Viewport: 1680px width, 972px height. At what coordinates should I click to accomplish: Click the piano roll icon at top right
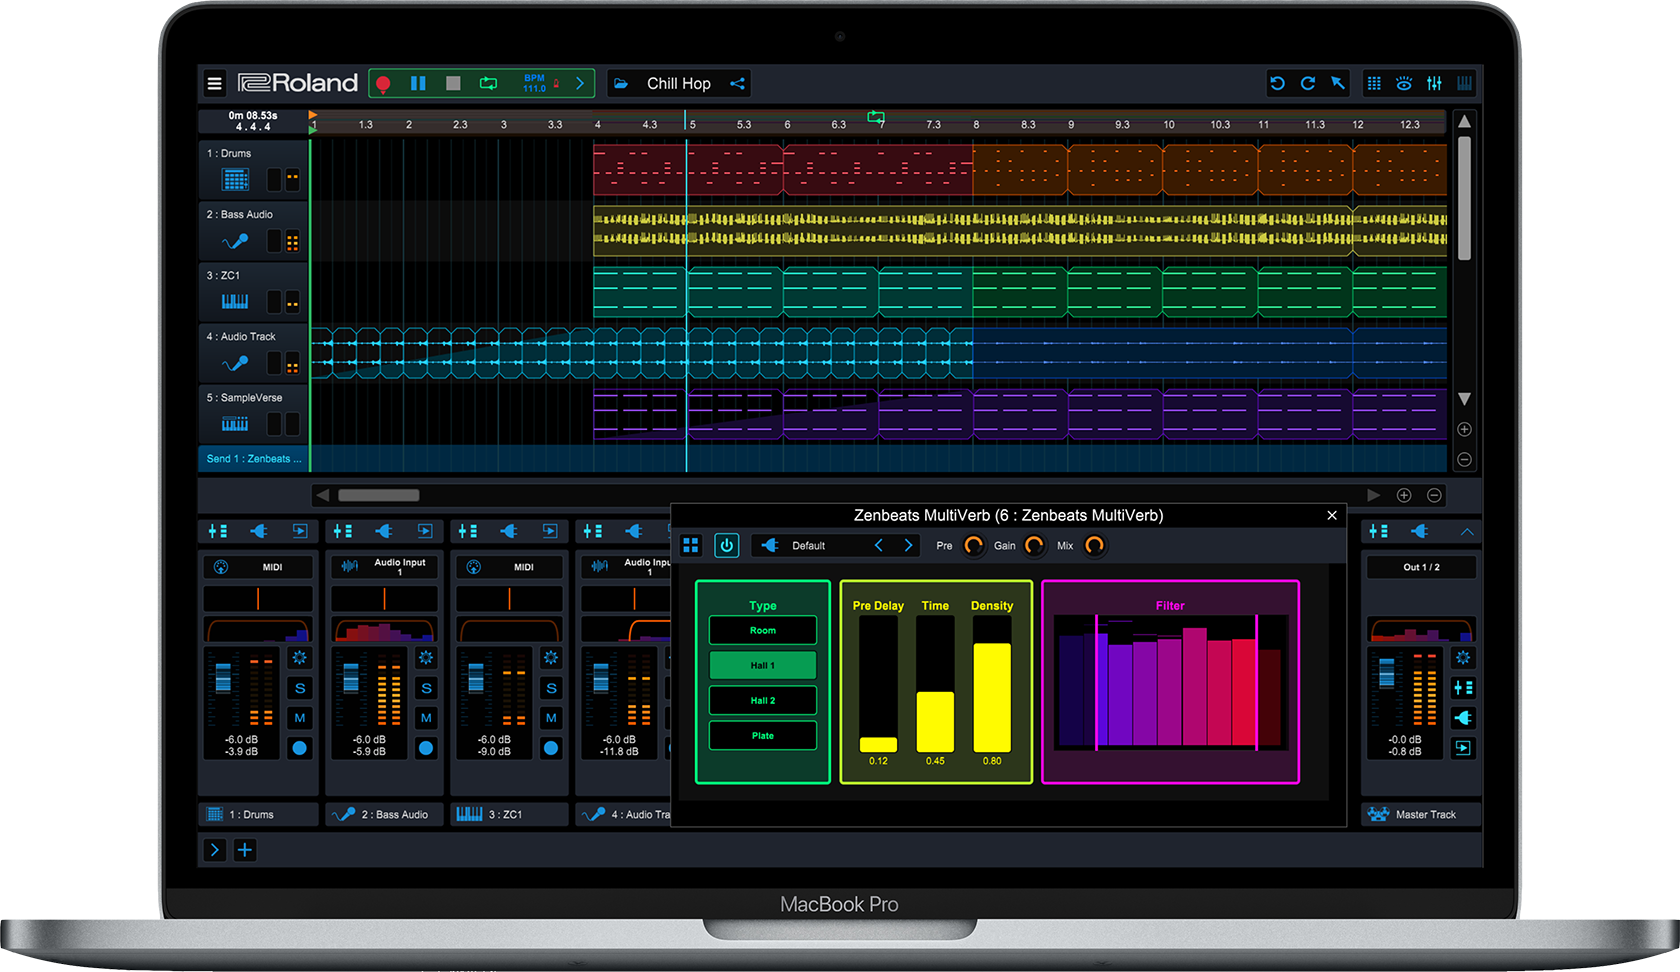pos(1464,83)
